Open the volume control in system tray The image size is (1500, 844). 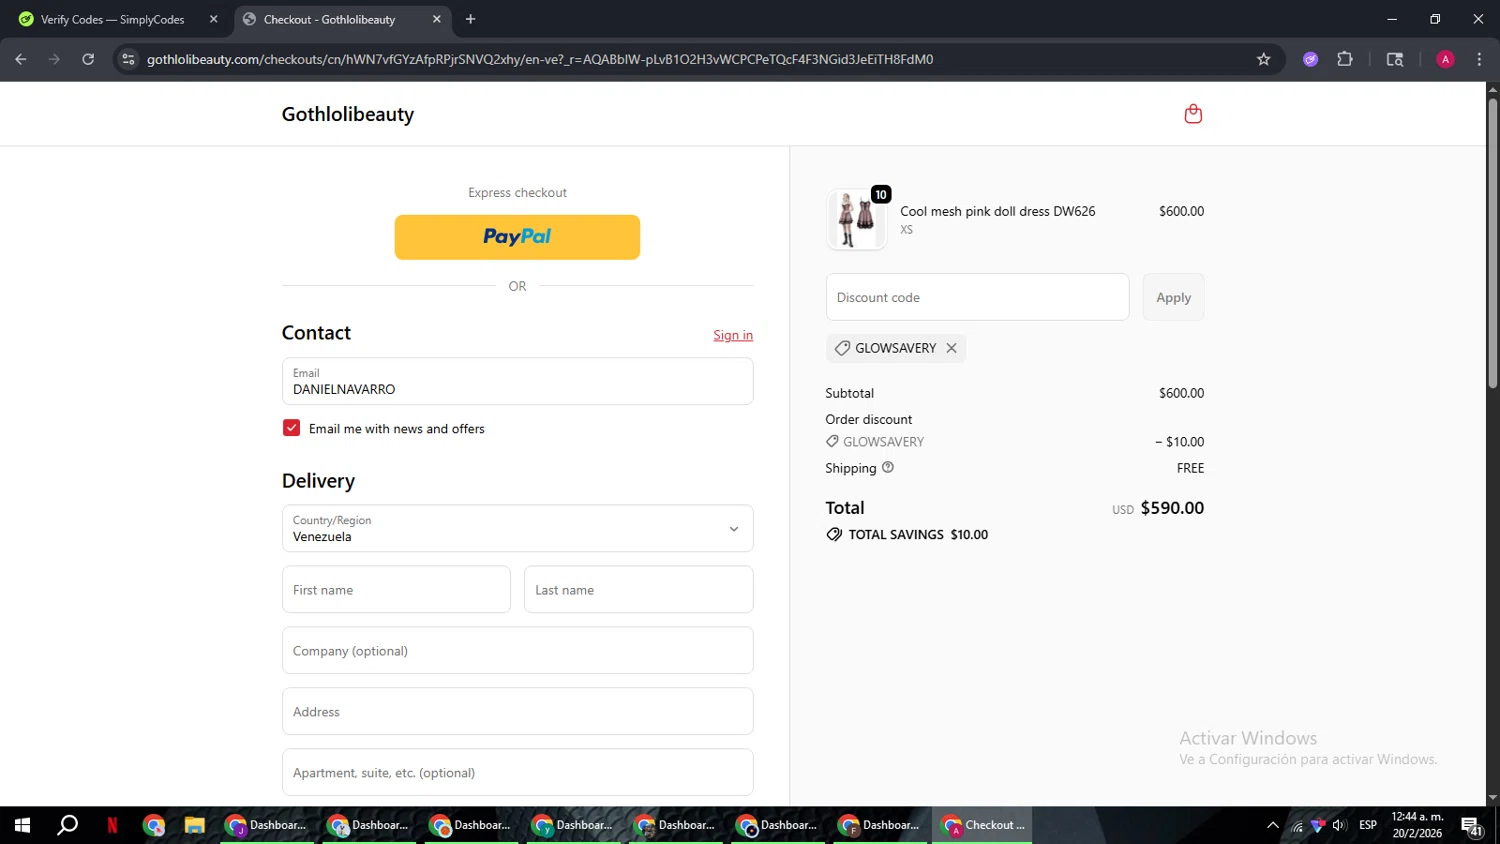tap(1339, 825)
